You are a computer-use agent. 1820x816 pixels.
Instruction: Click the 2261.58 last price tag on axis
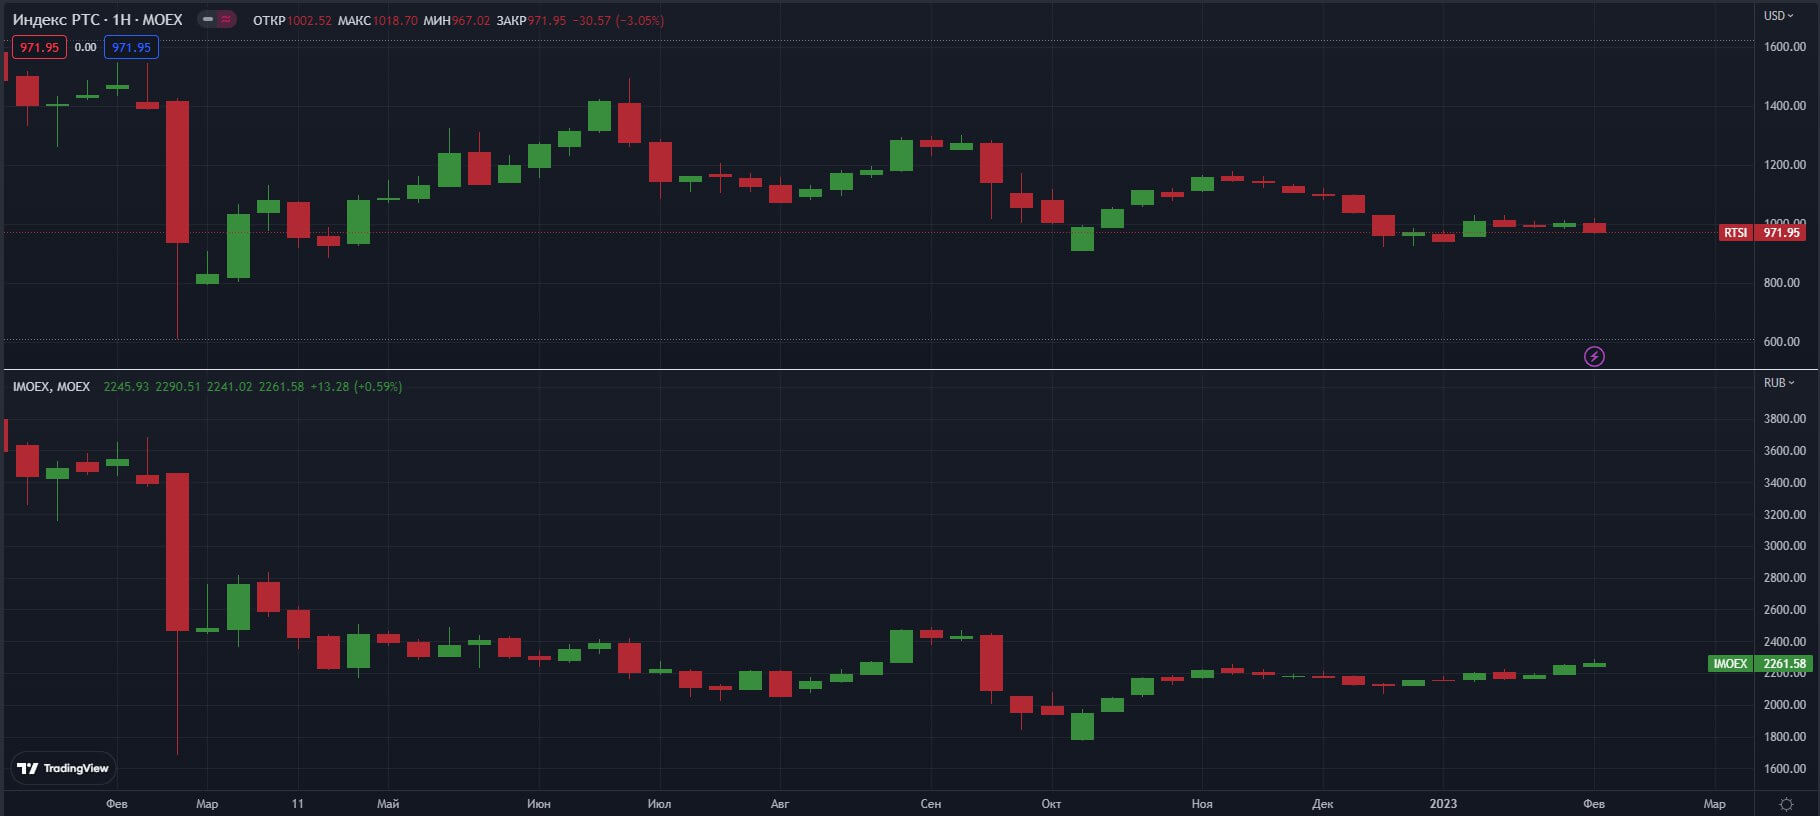(1784, 663)
